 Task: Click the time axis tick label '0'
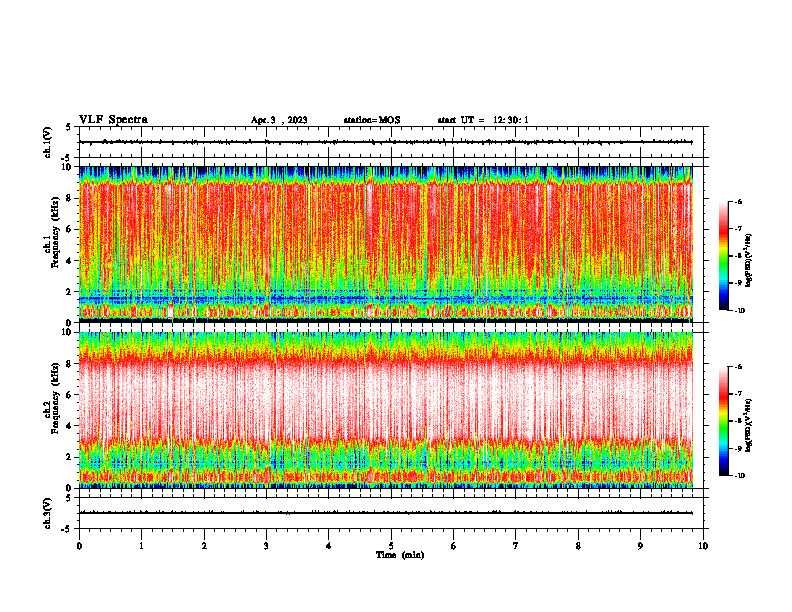click(79, 546)
